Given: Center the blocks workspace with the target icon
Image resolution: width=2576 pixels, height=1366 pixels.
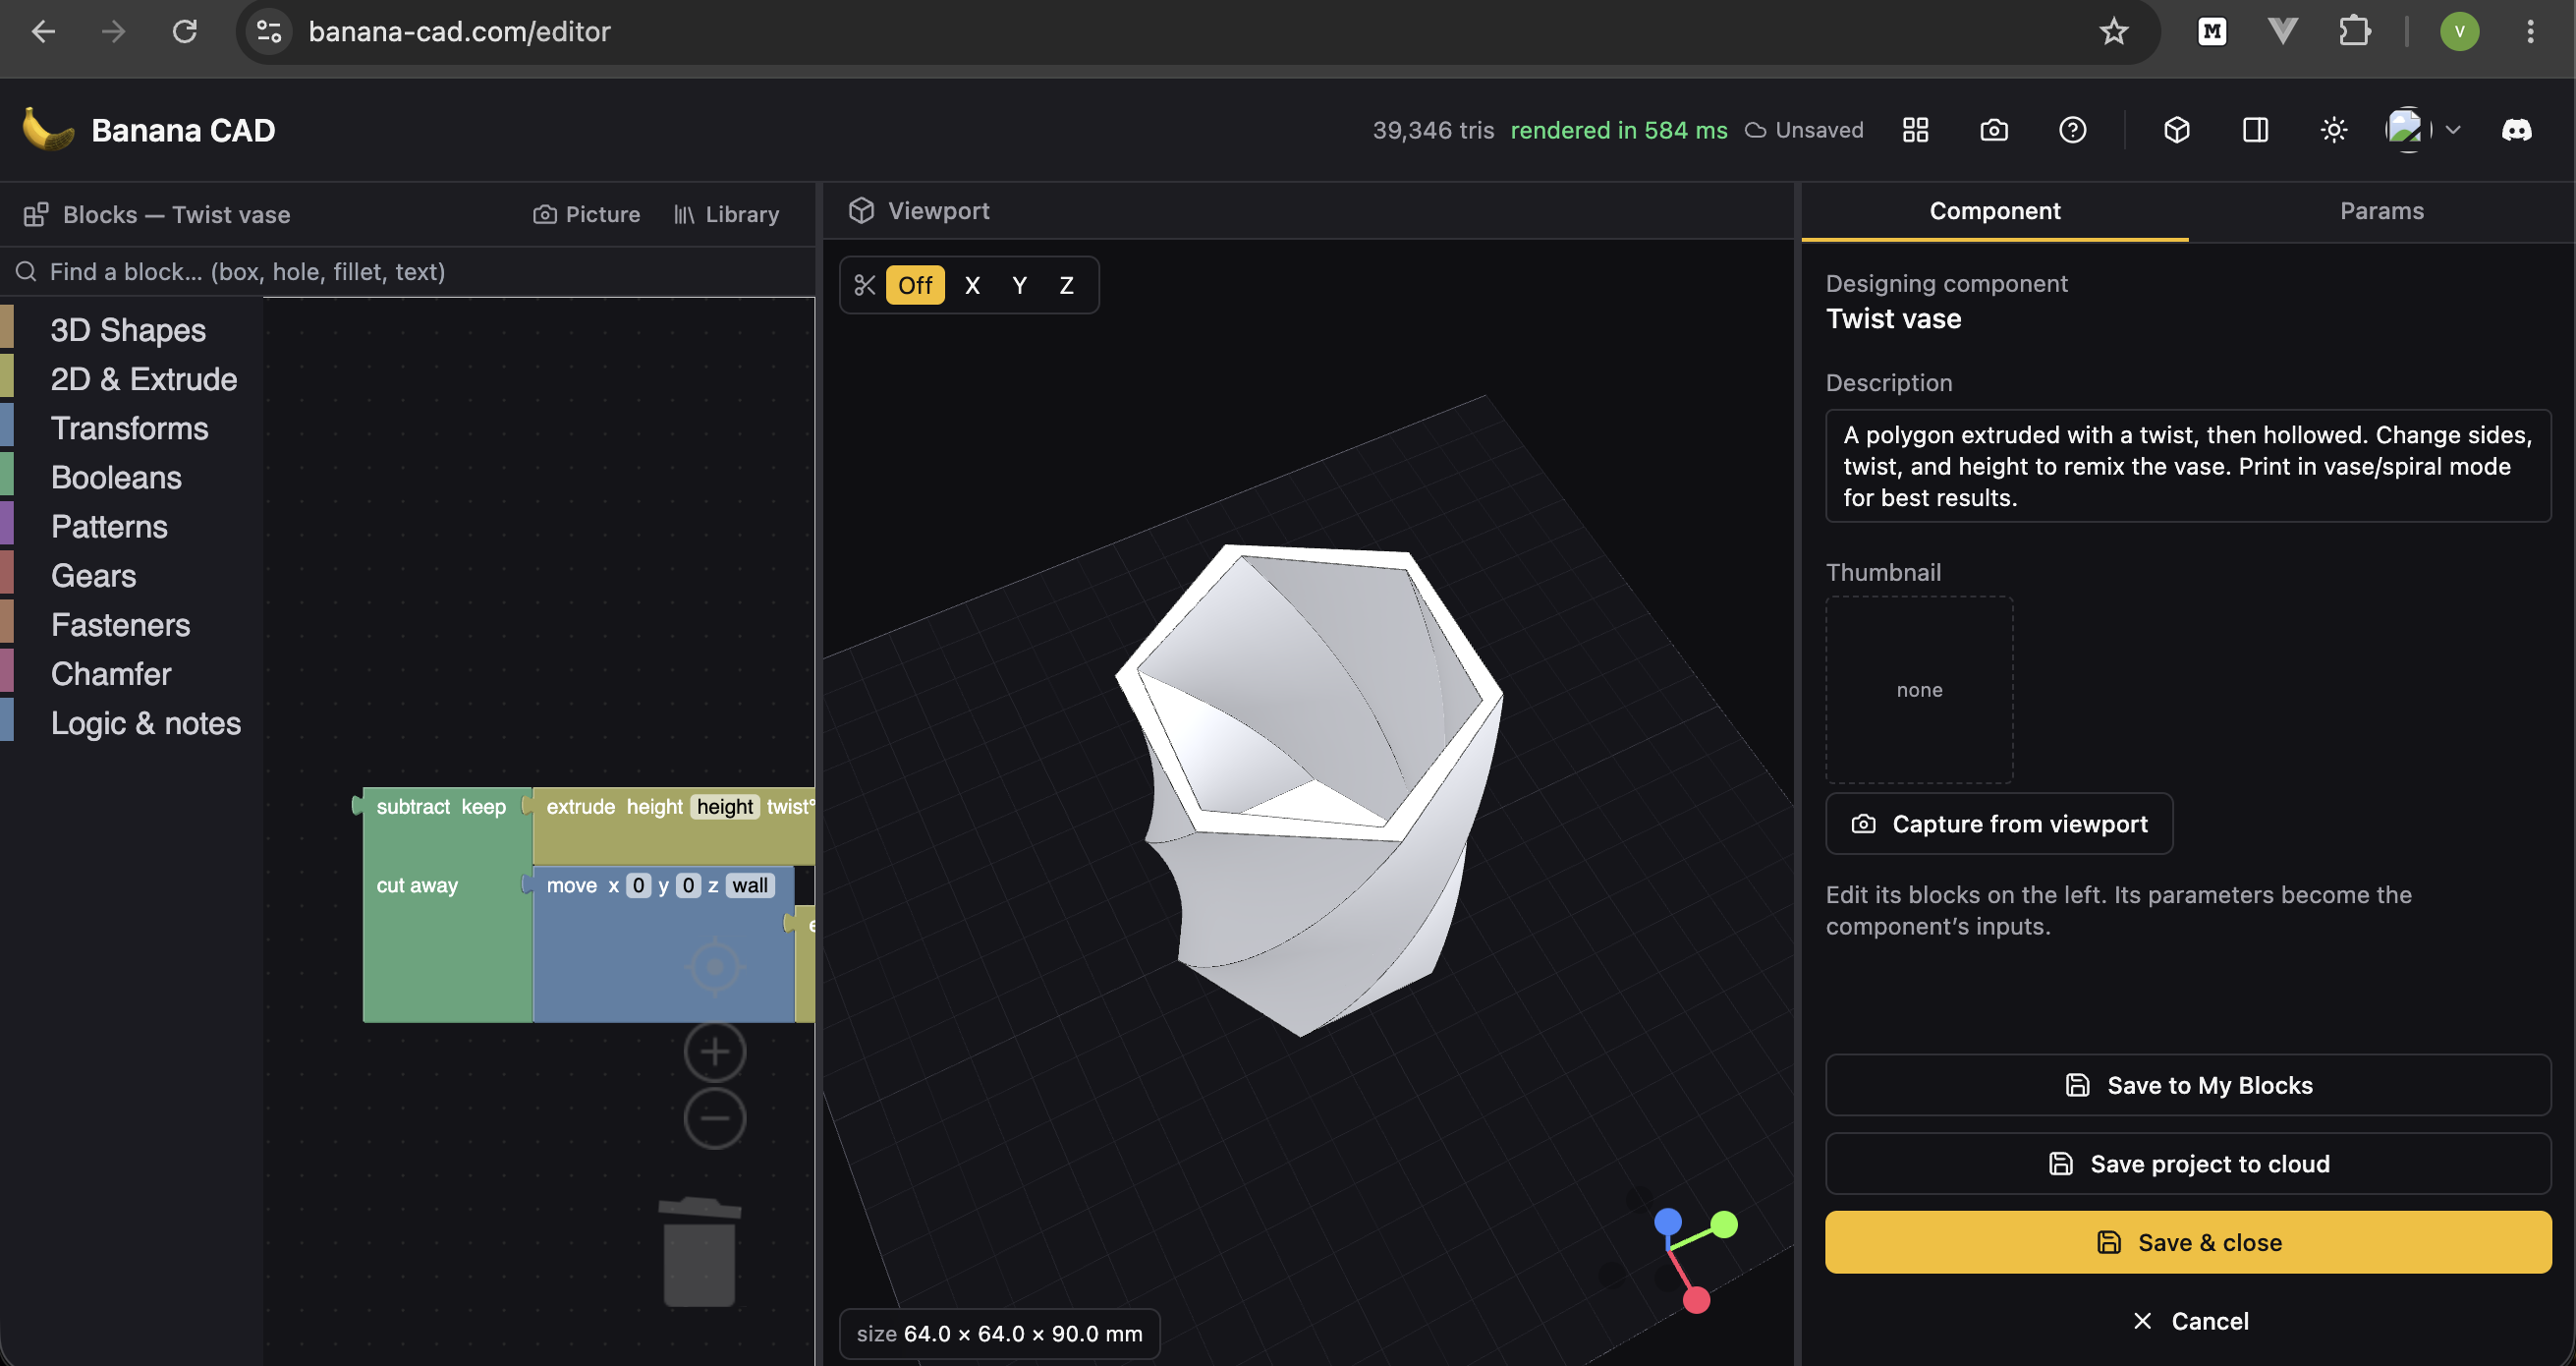Looking at the screenshot, I should 714,967.
